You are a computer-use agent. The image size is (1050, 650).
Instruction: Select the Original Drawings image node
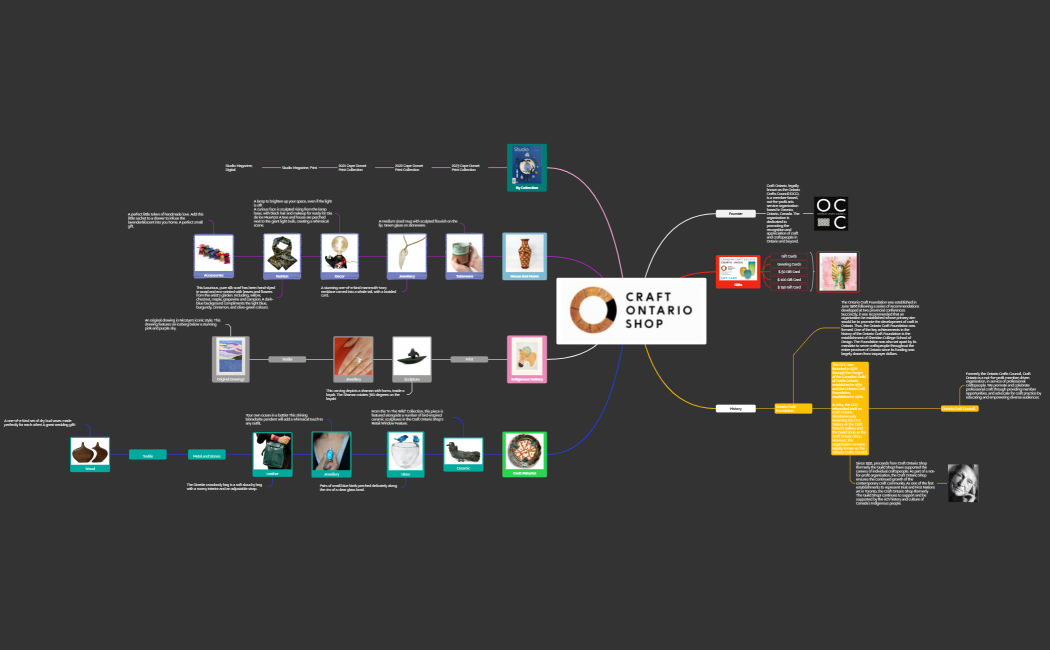[x=230, y=359]
